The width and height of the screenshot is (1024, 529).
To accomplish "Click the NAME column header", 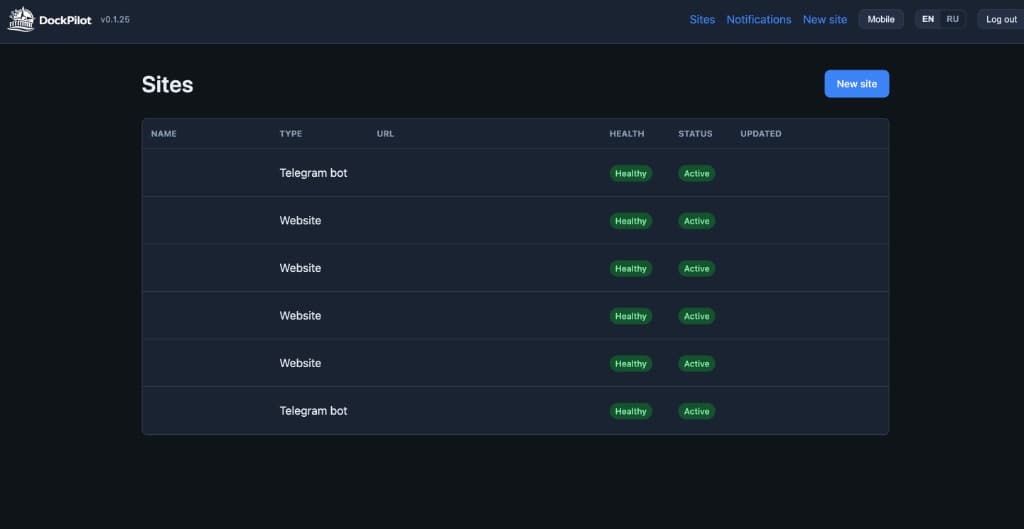I will (x=164, y=134).
